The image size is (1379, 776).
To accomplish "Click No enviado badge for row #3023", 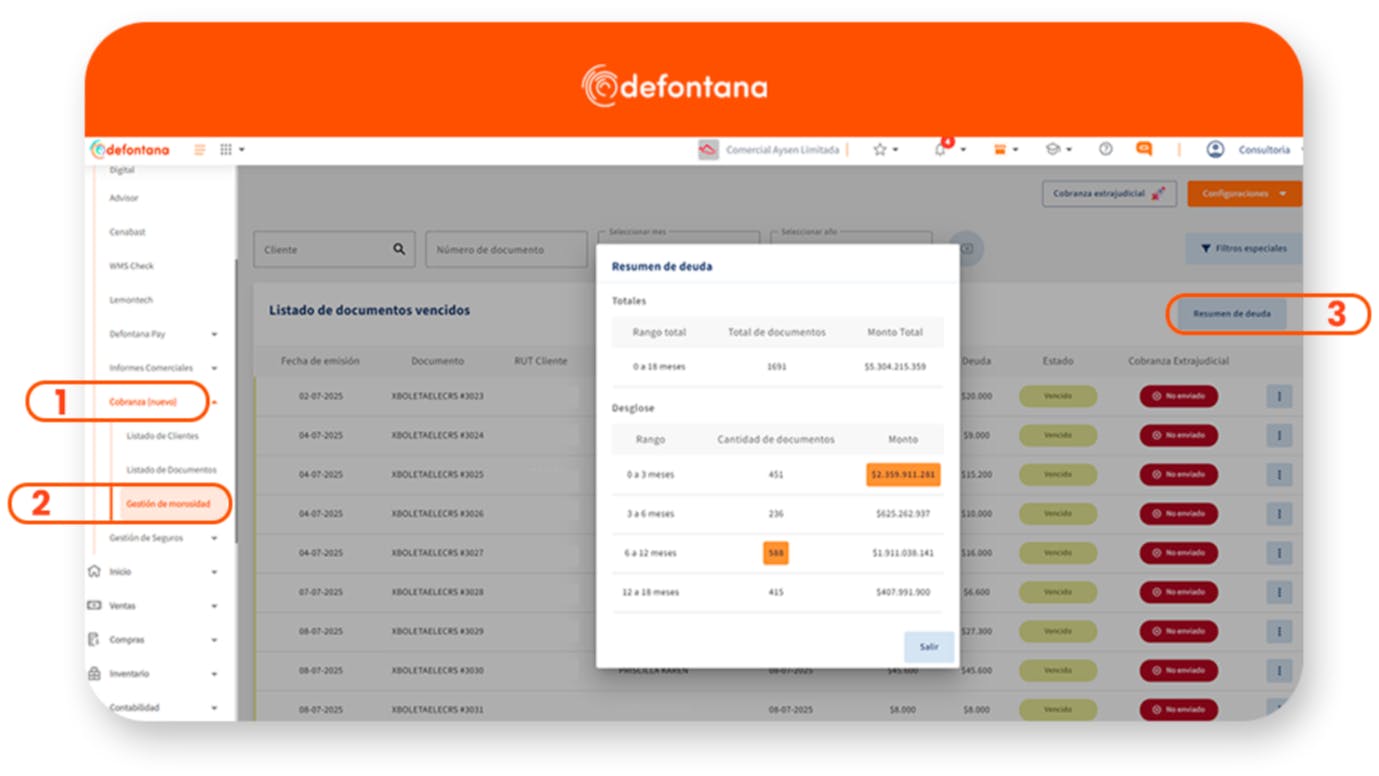I will (x=1179, y=396).
